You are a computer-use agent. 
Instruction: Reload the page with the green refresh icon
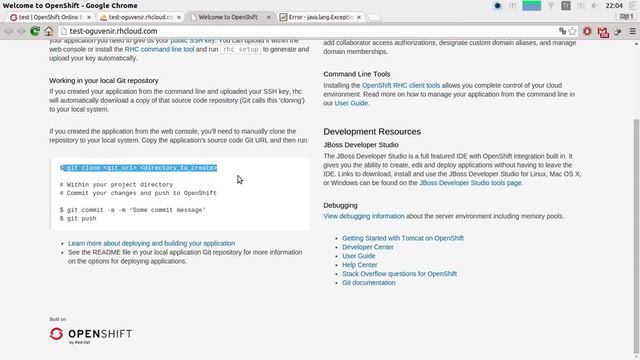point(35,31)
